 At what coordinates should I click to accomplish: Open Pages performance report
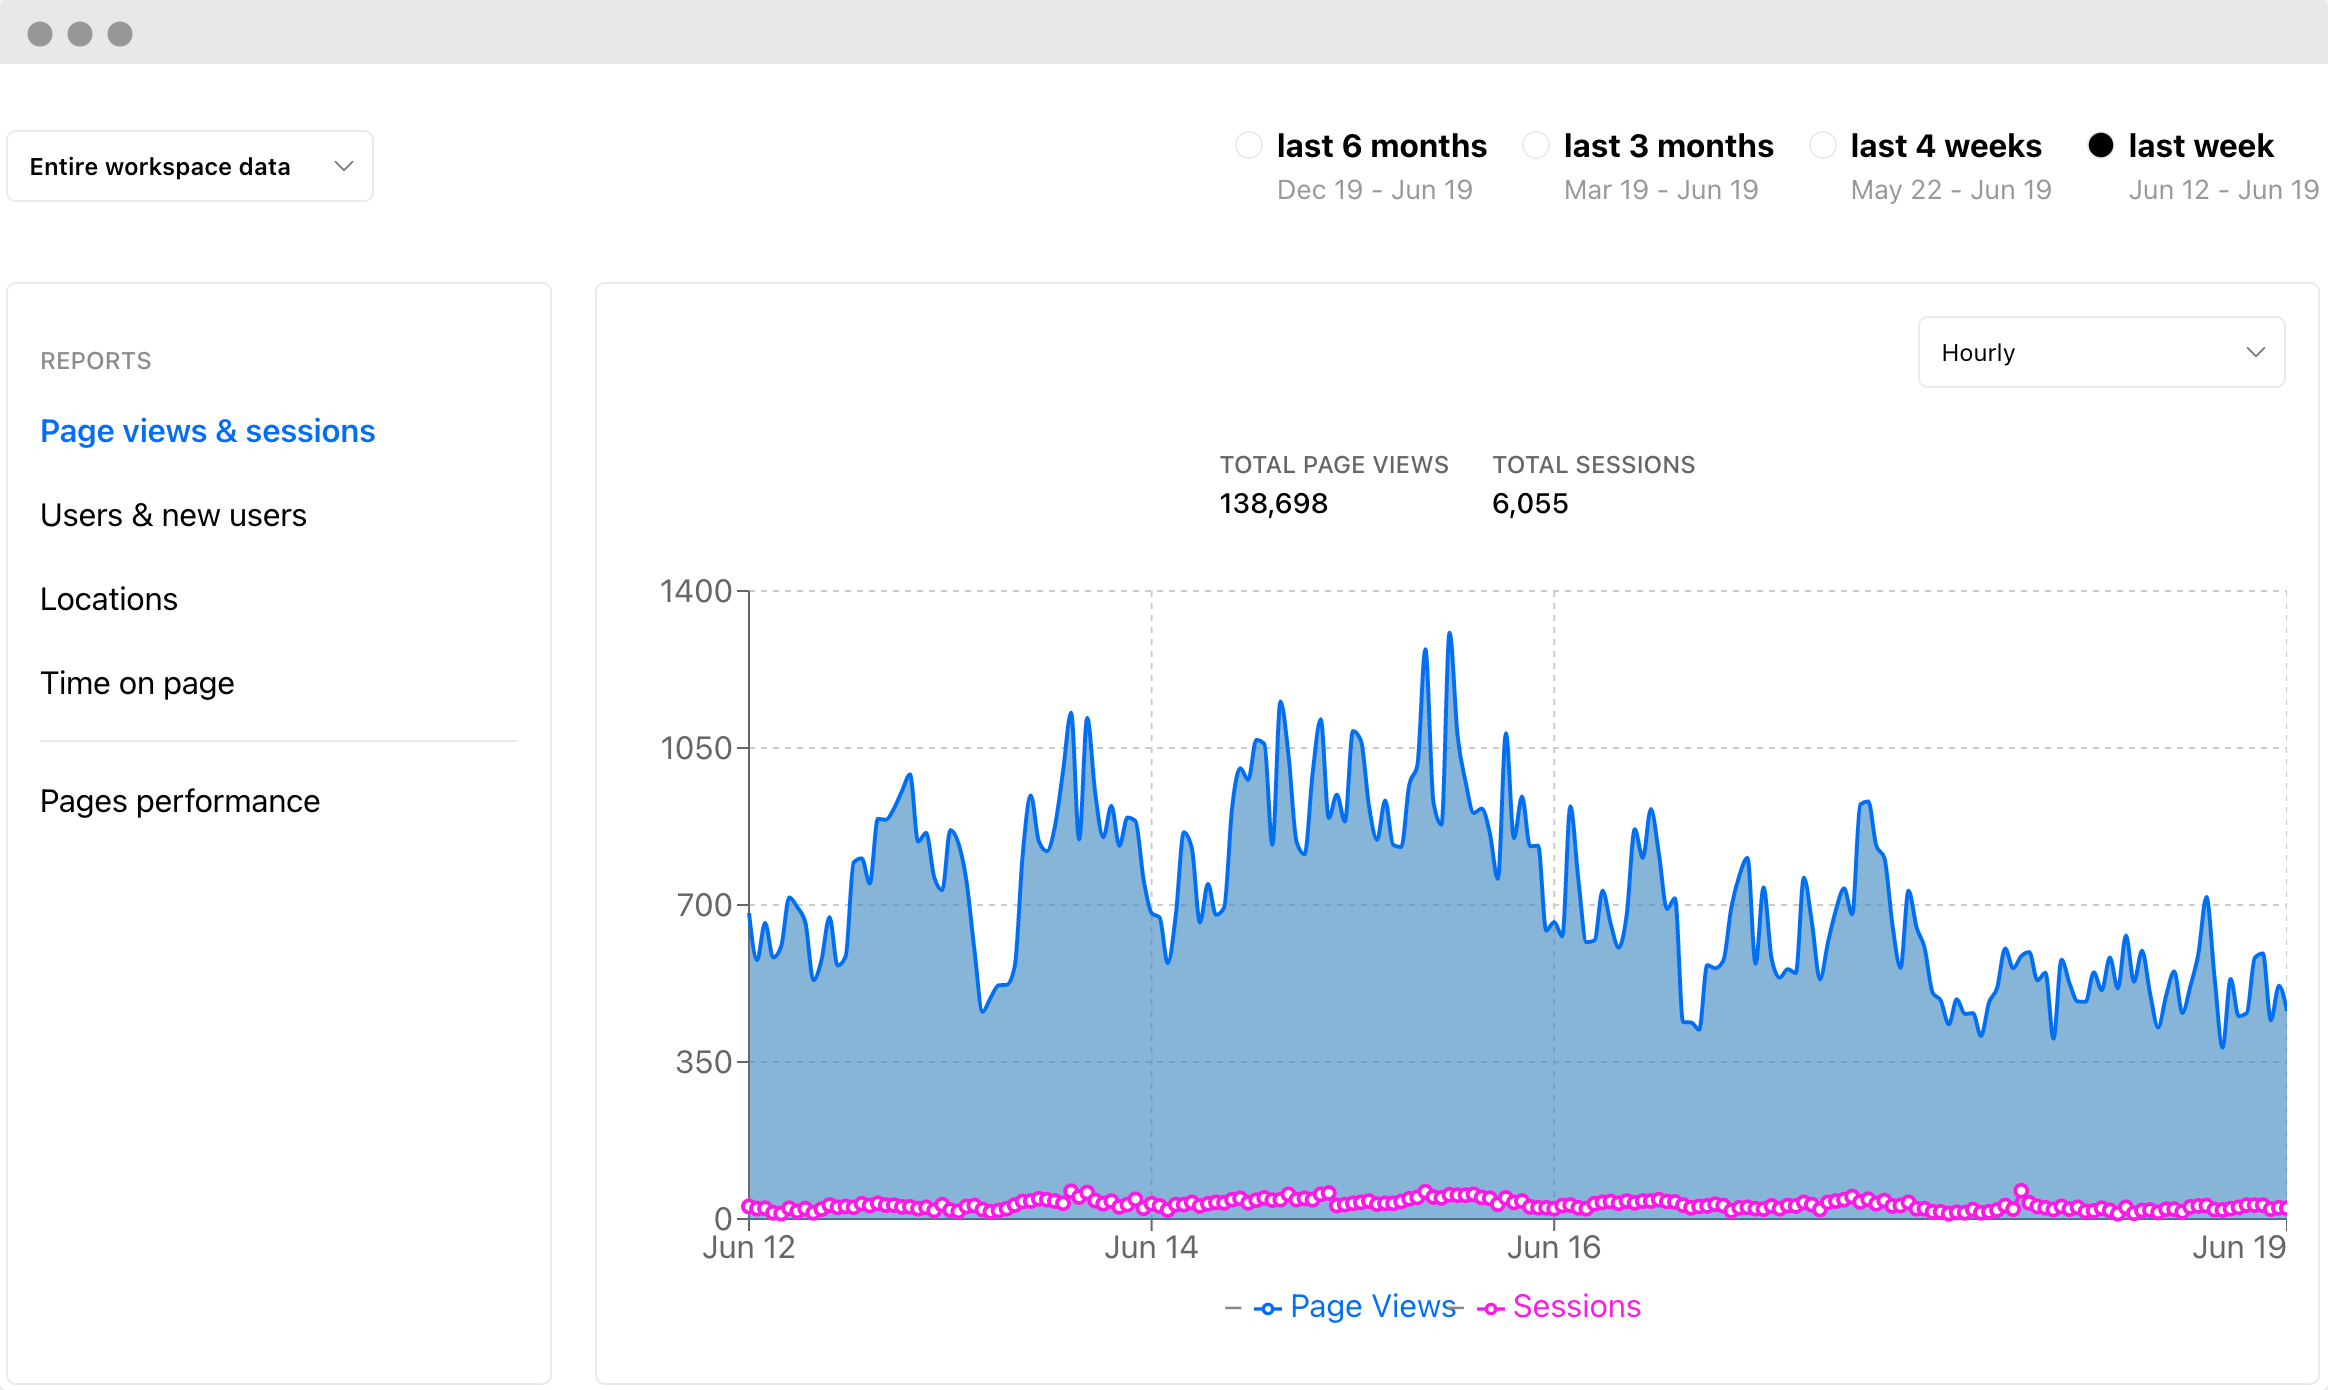click(x=180, y=801)
